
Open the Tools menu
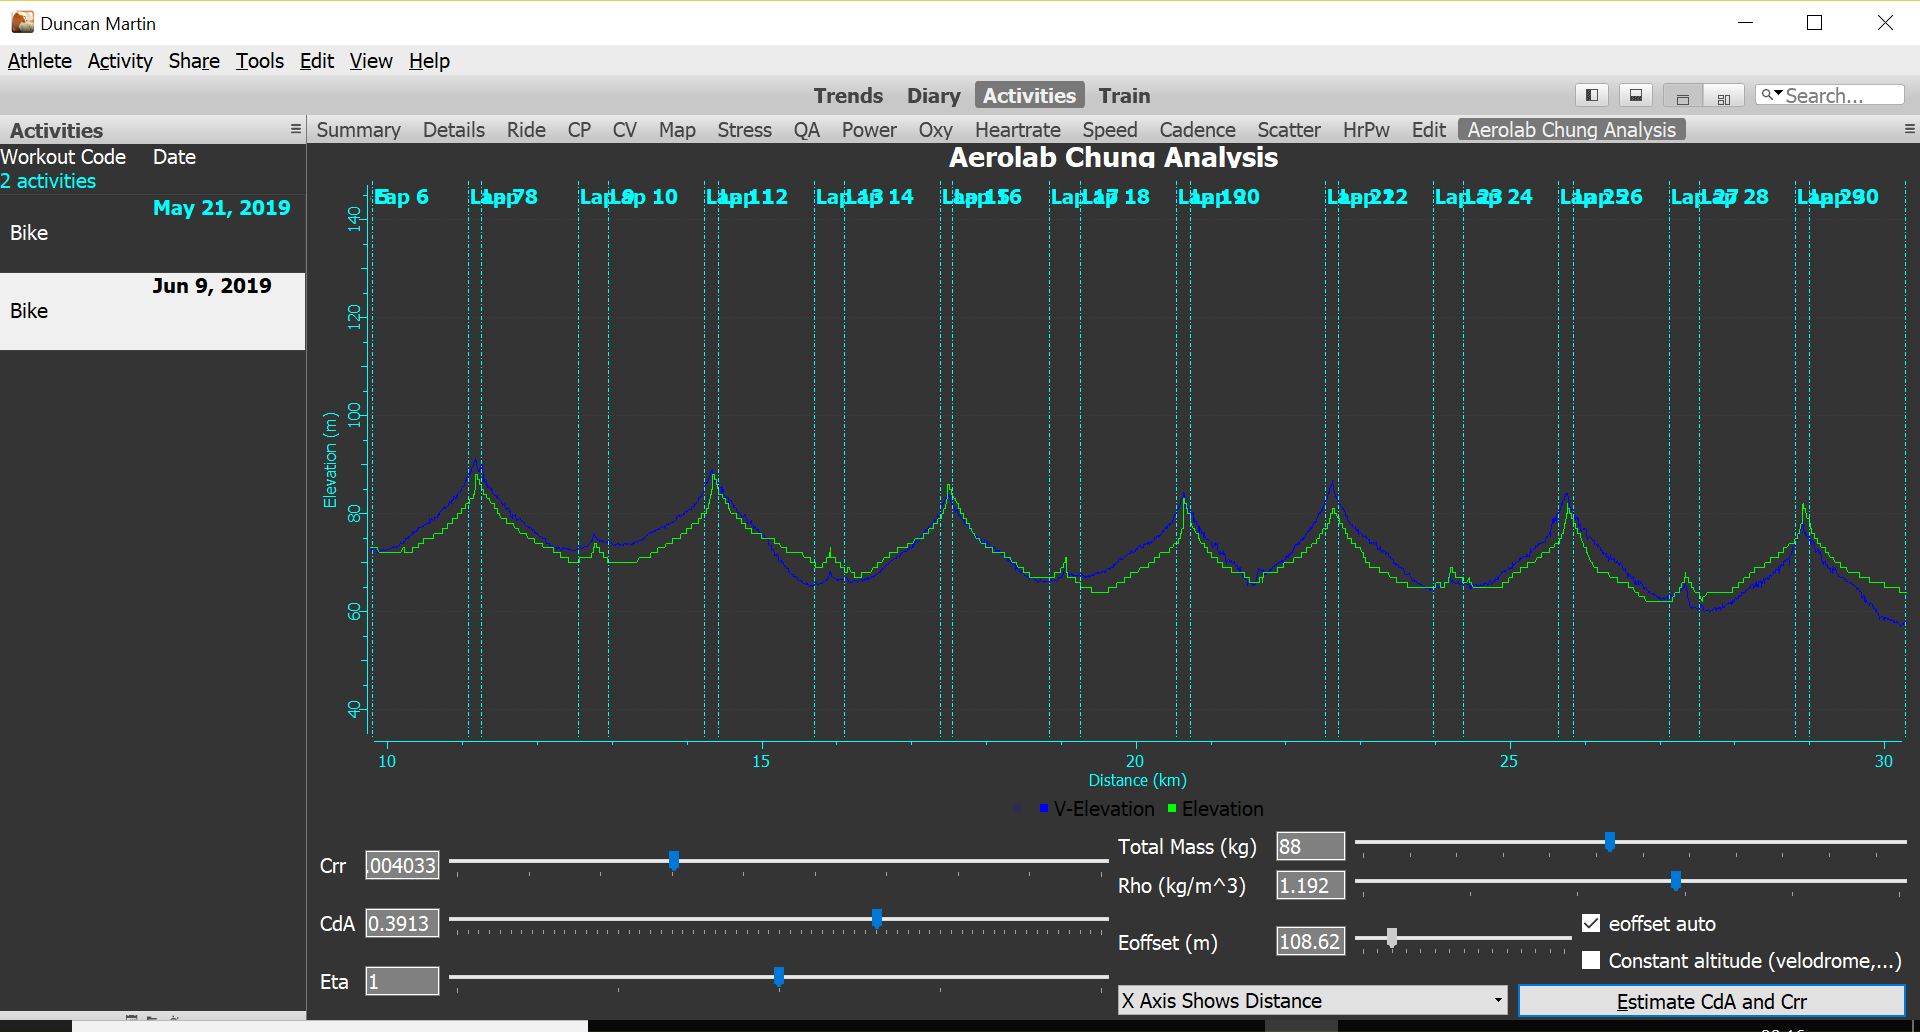point(259,61)
